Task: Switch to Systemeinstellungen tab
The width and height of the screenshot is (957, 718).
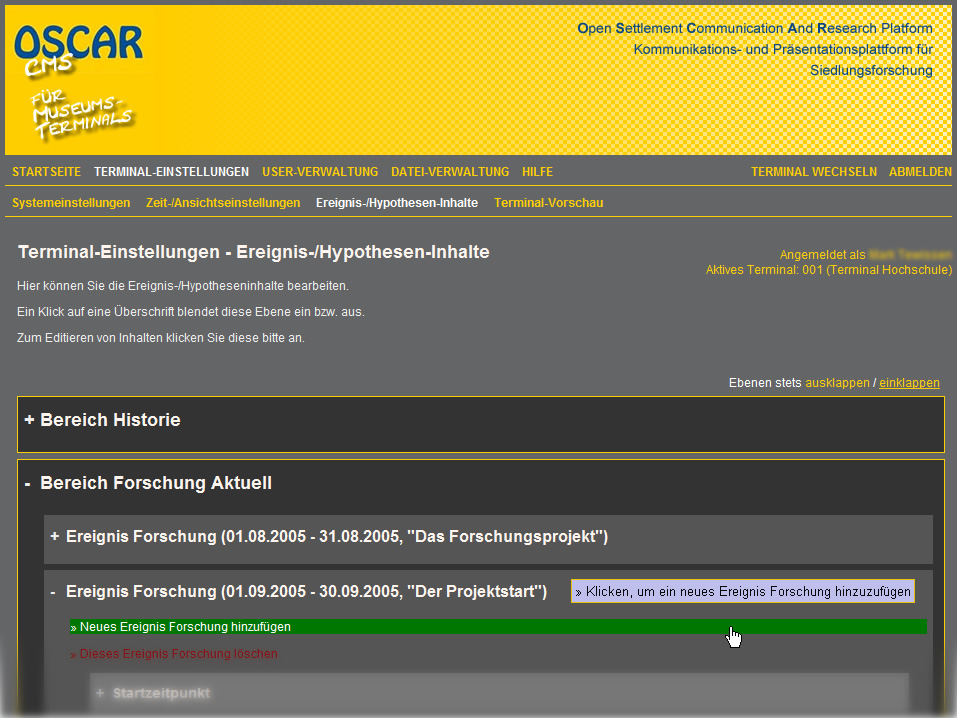Action: (x=71, y=203)
